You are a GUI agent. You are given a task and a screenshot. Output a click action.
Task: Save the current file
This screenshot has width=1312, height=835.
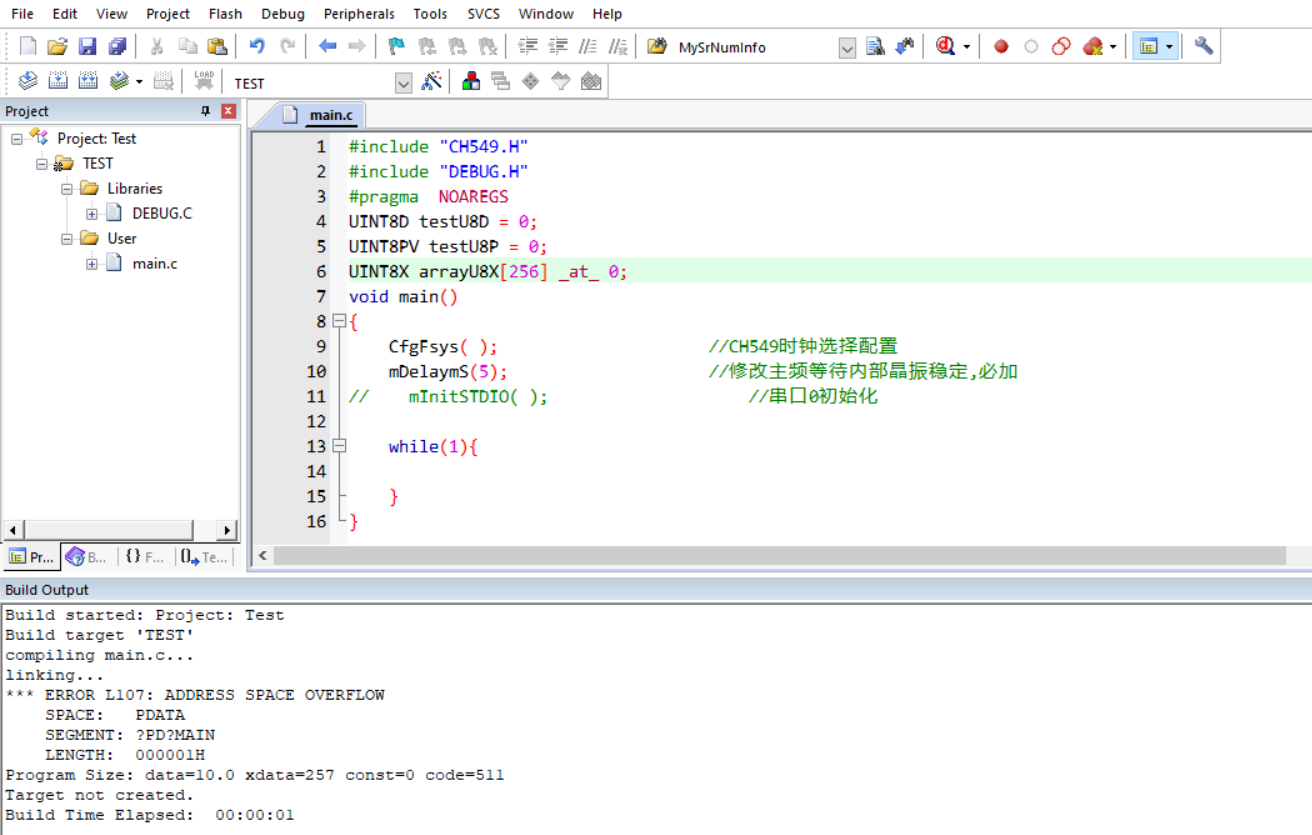tap(87, 47)
